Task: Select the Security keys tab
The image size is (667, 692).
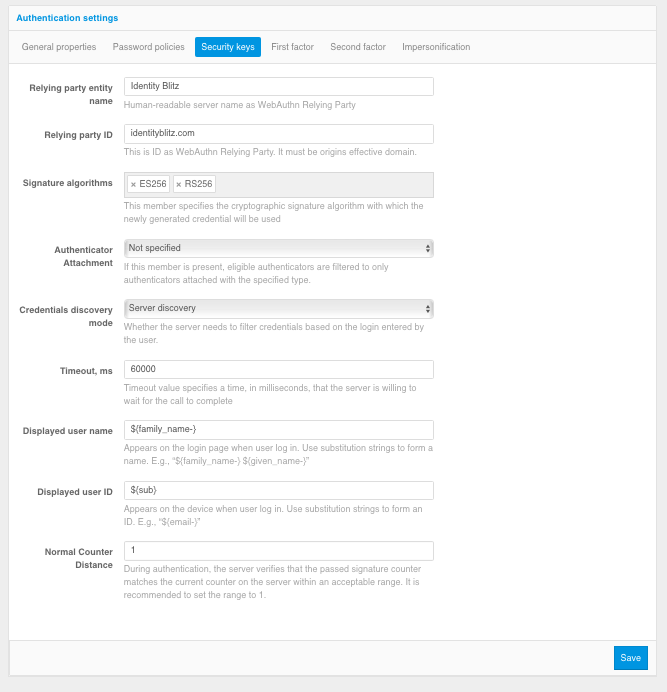Action: click(228, 47)
